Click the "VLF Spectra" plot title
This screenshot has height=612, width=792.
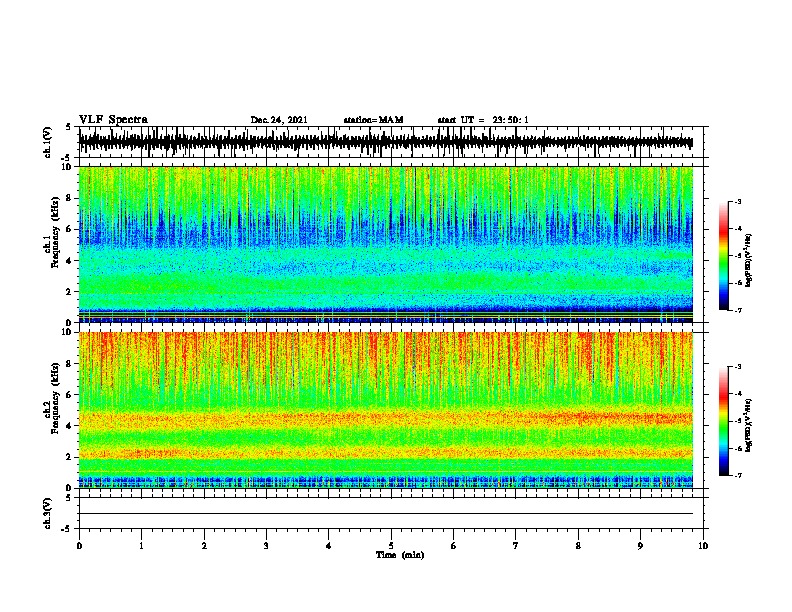[x=113, y=120]
